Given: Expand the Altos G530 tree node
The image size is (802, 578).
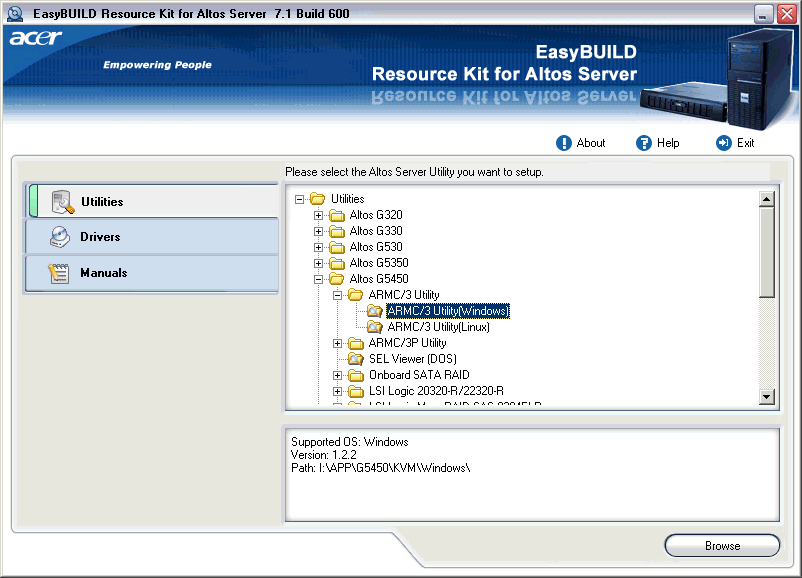Looking at the screenshot, I should 319,248.
